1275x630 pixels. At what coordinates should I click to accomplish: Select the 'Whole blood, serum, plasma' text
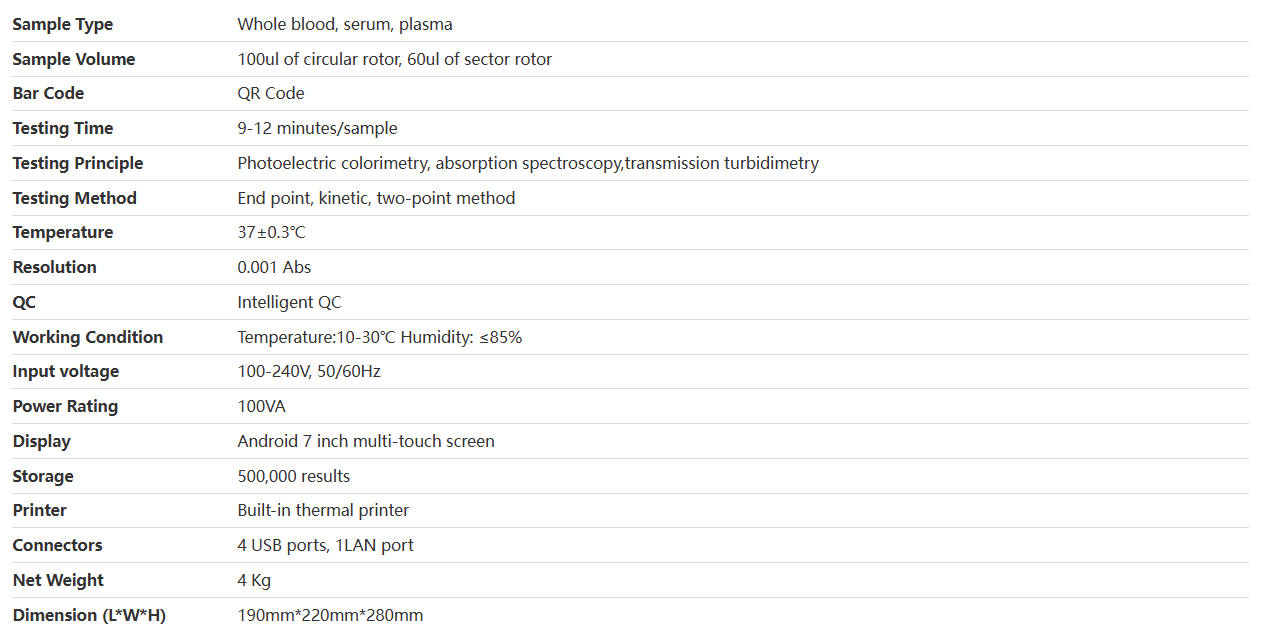click(x=345, y=24)
